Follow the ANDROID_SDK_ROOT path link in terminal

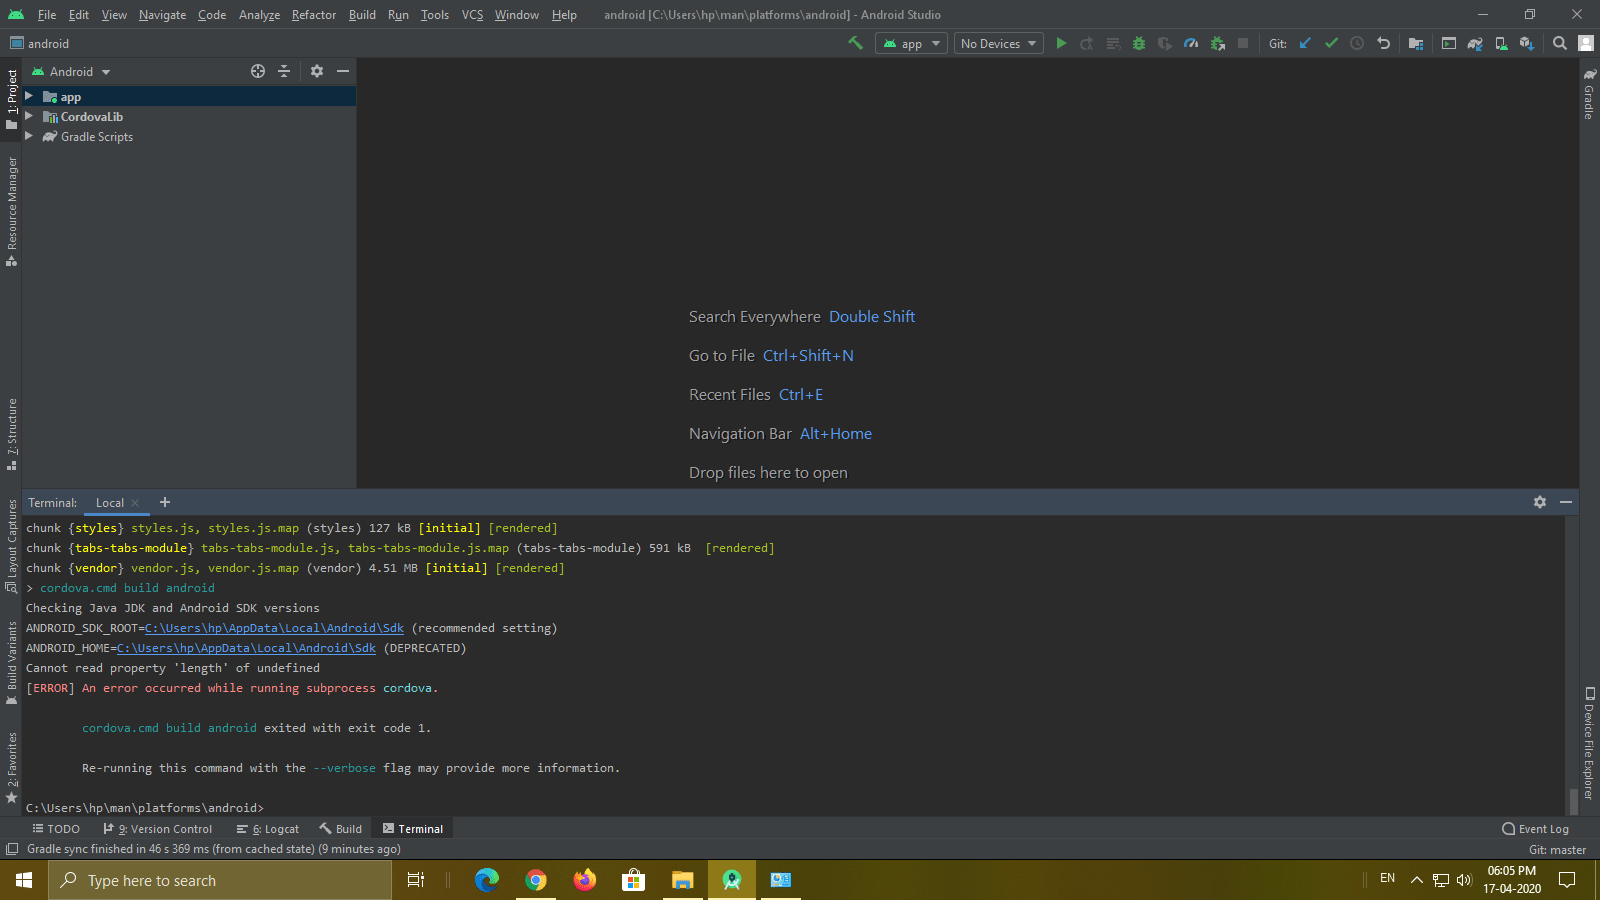[274, 628]
